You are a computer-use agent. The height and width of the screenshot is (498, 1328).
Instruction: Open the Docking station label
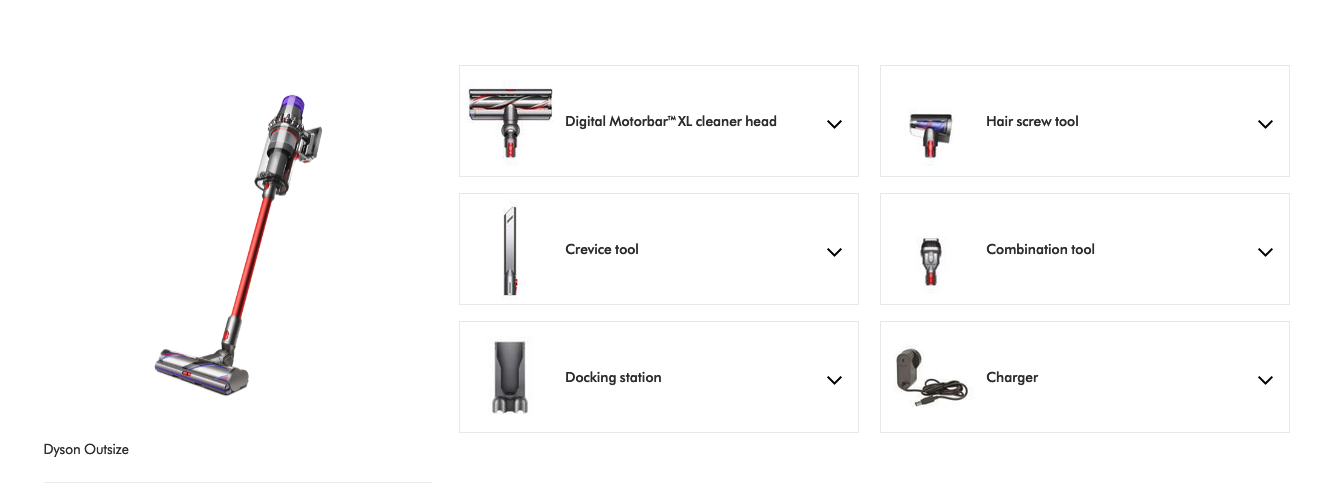(x=613, y=378)
